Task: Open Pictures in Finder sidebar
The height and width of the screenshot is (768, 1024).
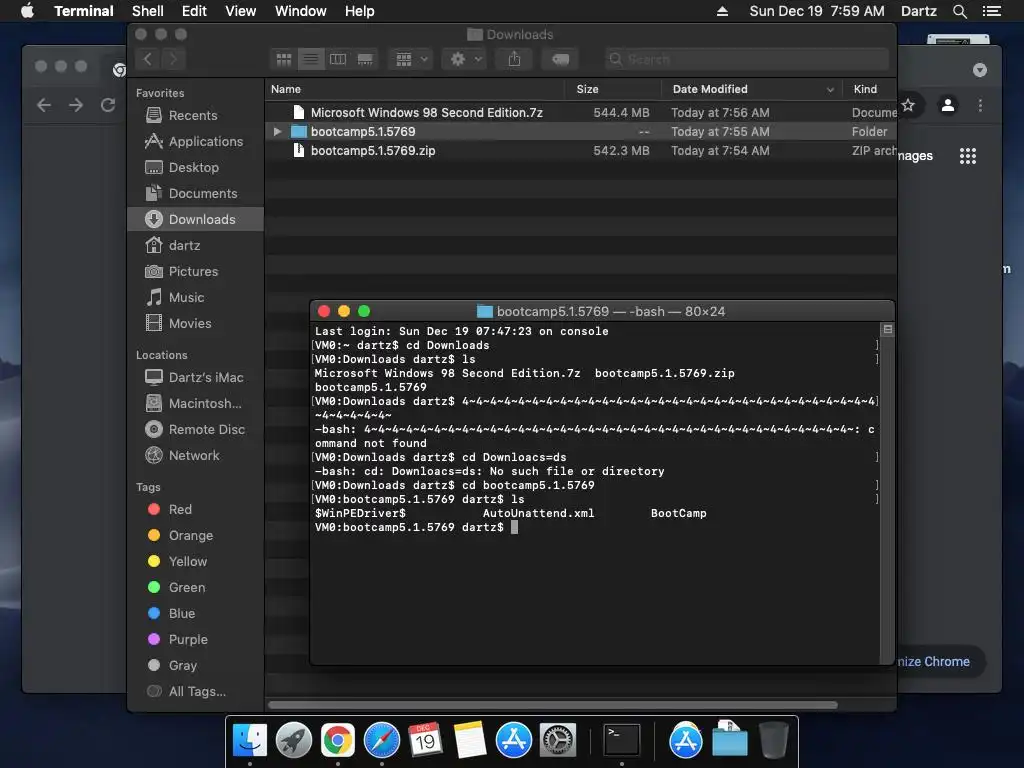Action: click(195, 272)
